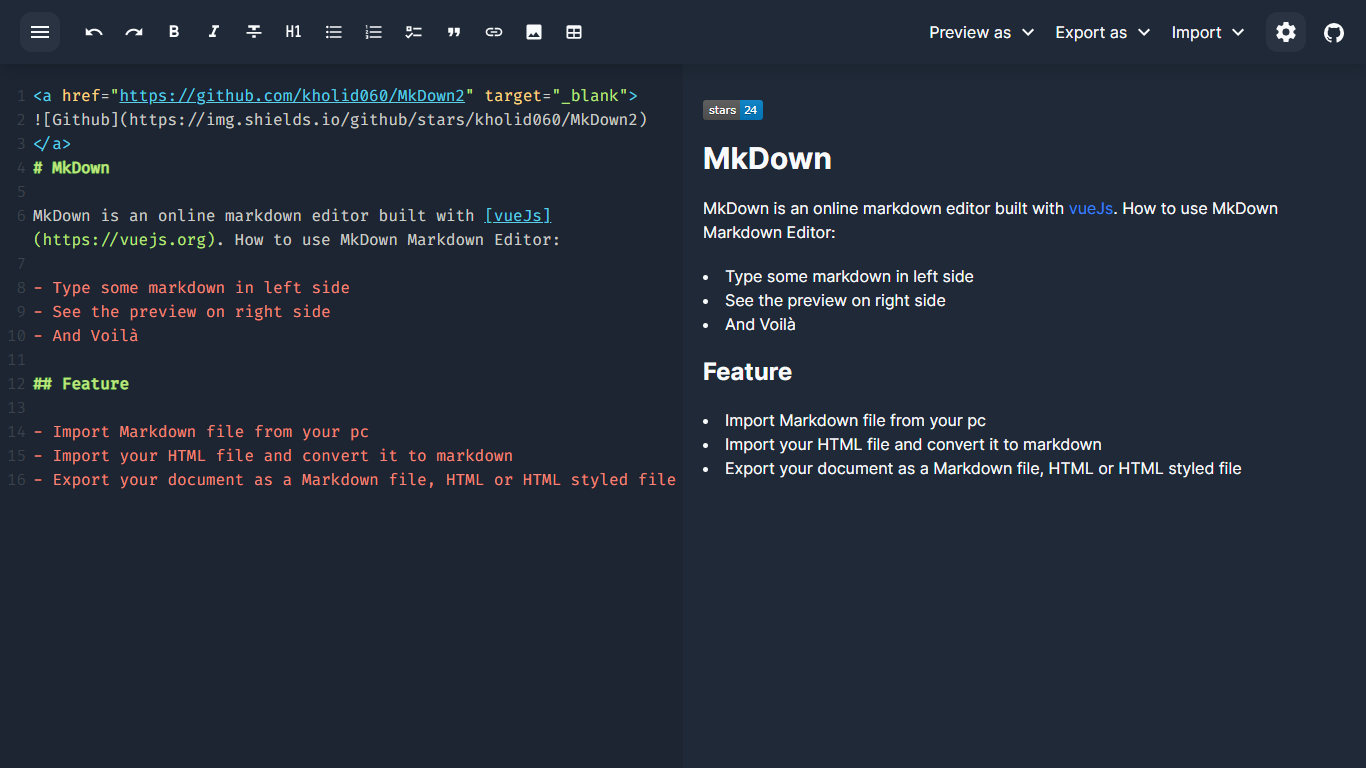
Task: Insert an image
Action: (534, 32)
